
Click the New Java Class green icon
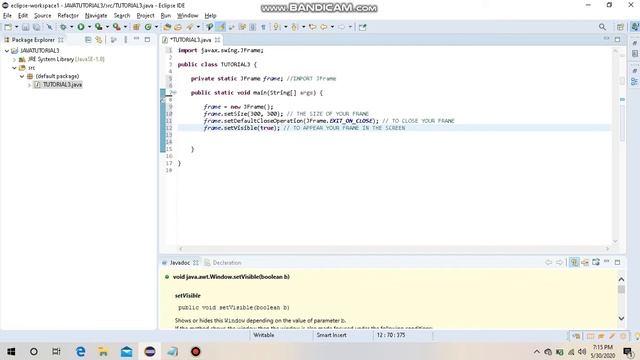148,27
